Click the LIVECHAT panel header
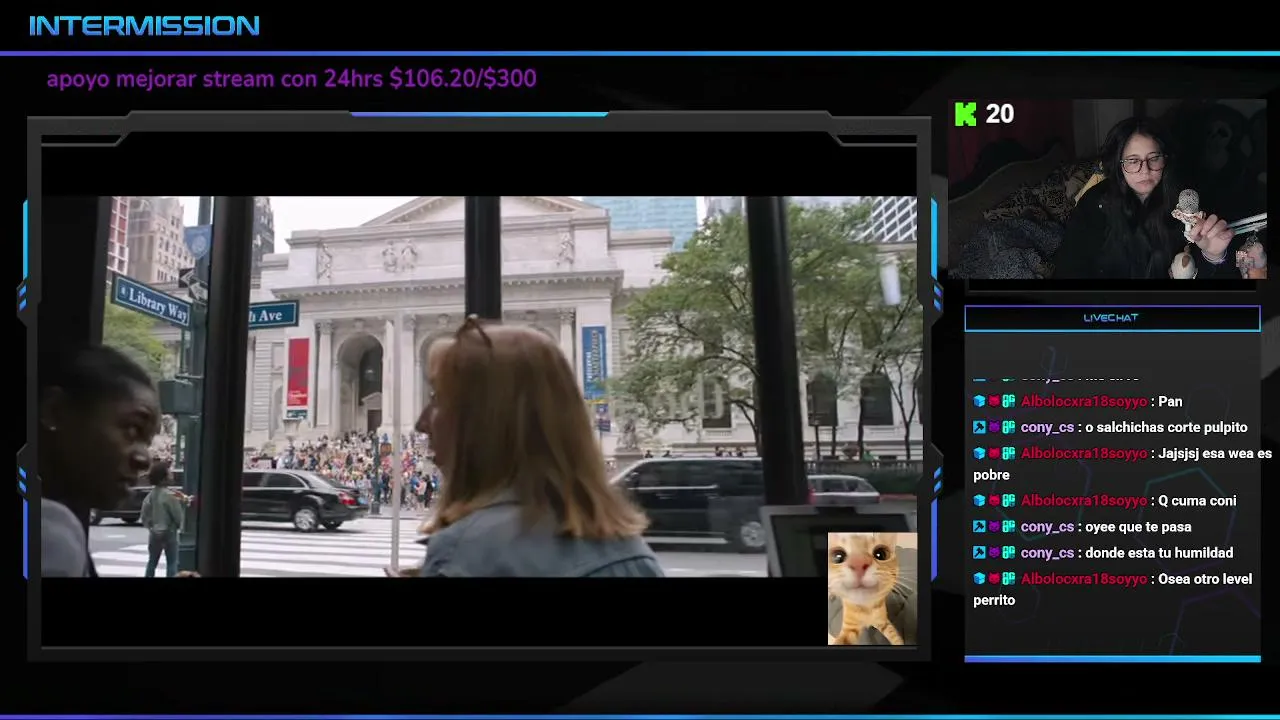Screen dimensions: 1280x720 (1112, 318)
